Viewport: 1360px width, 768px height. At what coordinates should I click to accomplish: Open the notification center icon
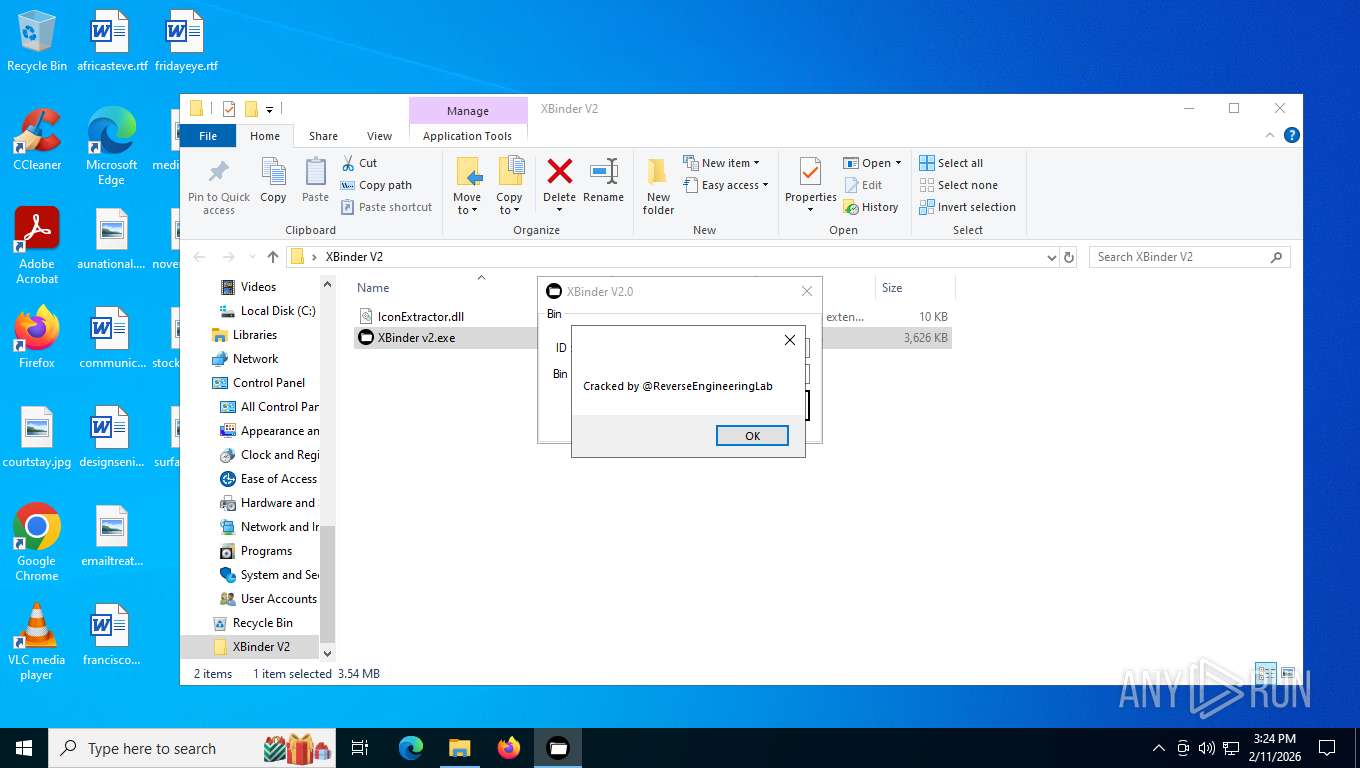pos(1327,748)
